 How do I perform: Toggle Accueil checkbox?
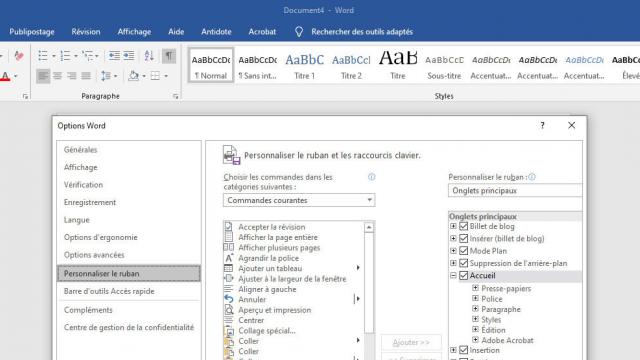[463, 276]
